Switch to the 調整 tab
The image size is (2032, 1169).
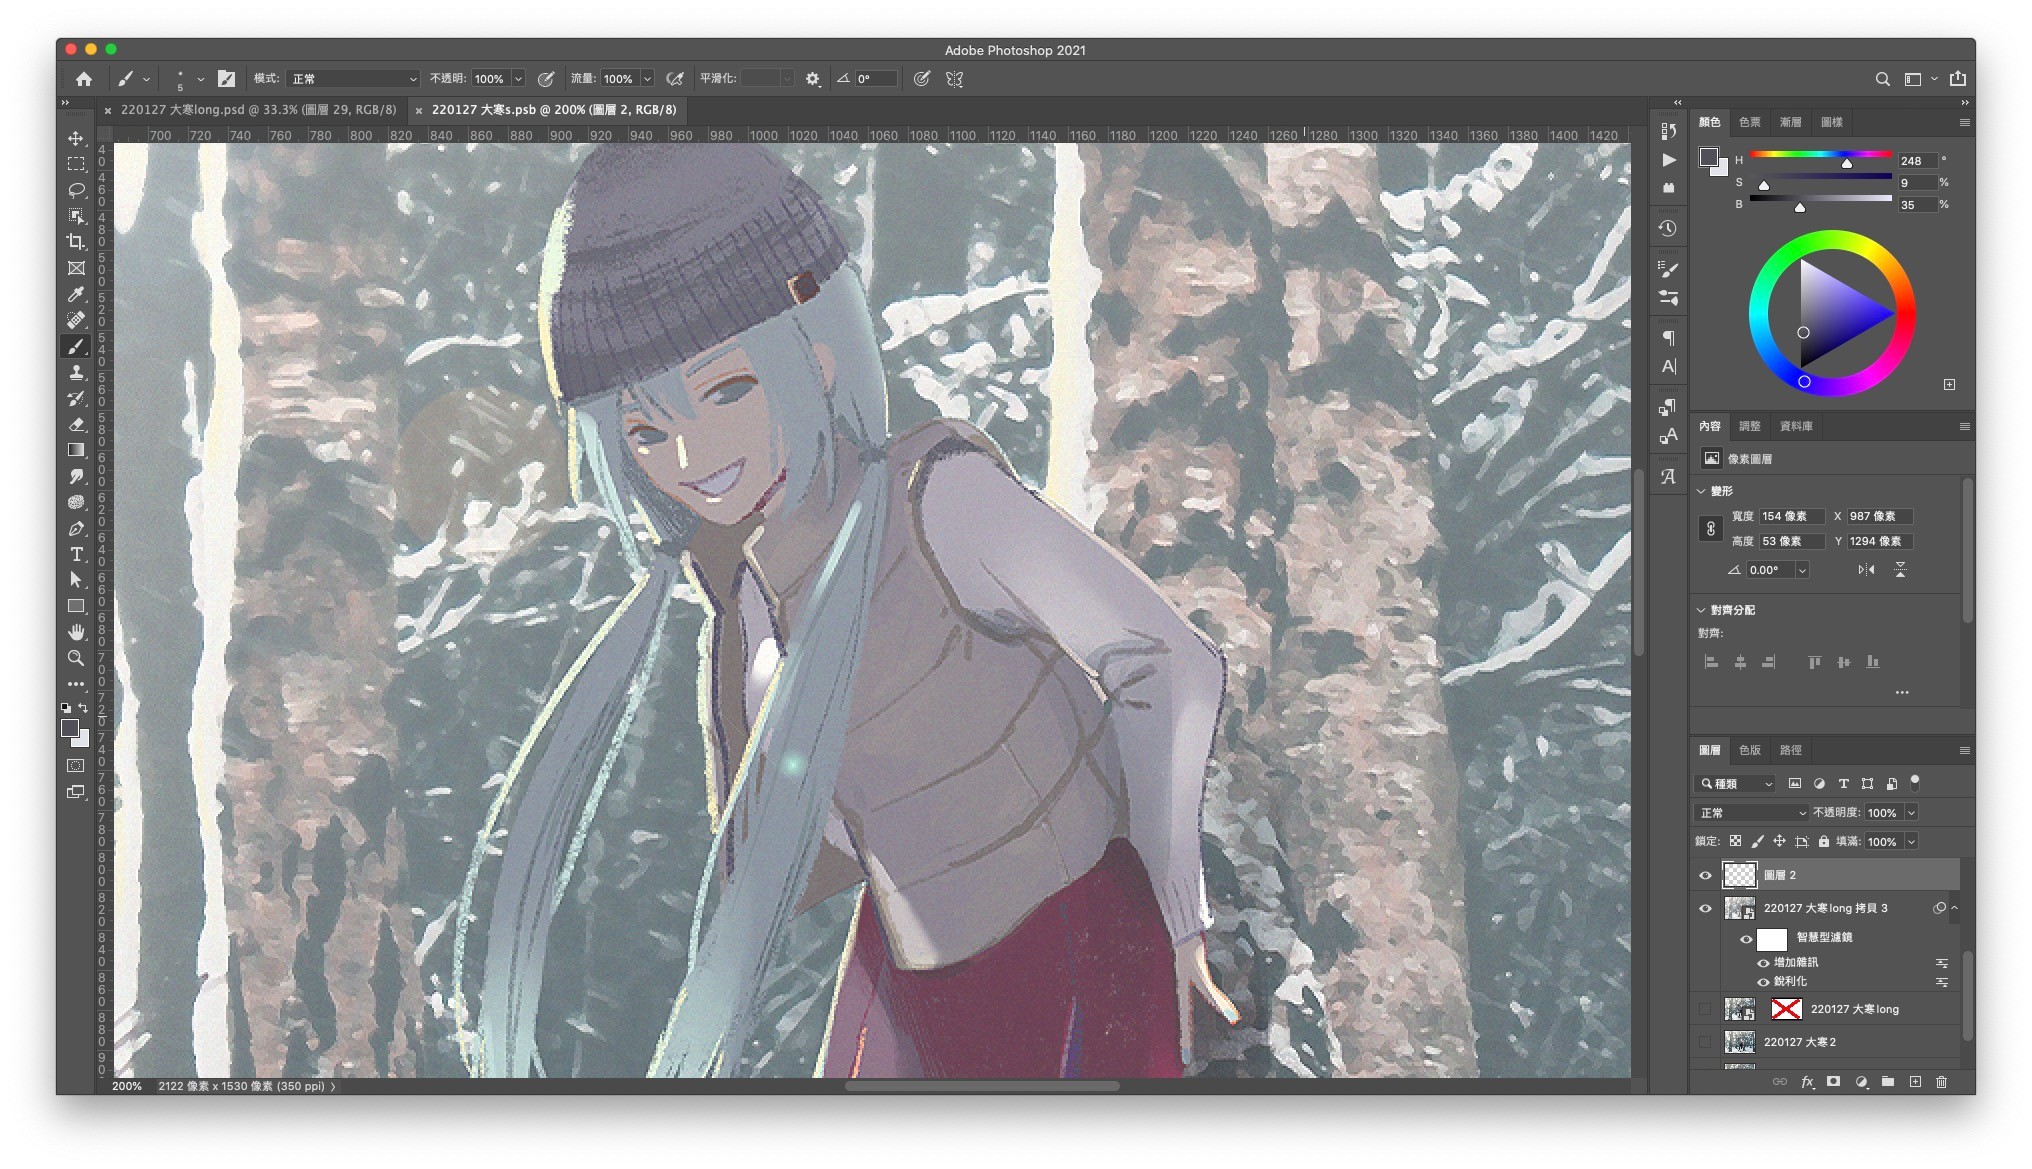coord(1749,426)
